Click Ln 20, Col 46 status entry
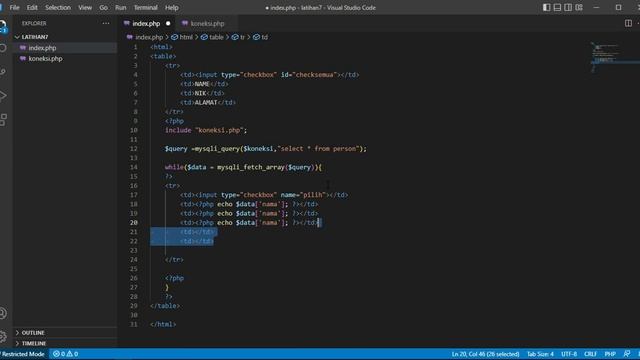Viewport: 640px width, 360px height. pos(485,354)
